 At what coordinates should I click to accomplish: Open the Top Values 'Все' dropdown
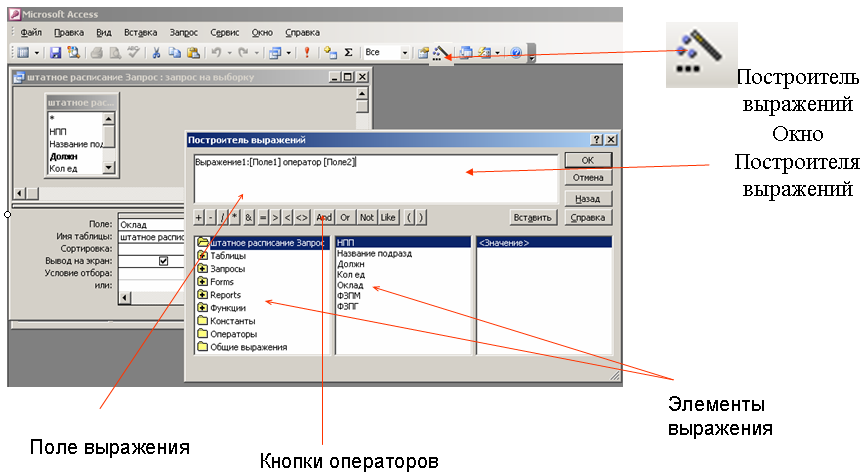click(x=404, y=52)
